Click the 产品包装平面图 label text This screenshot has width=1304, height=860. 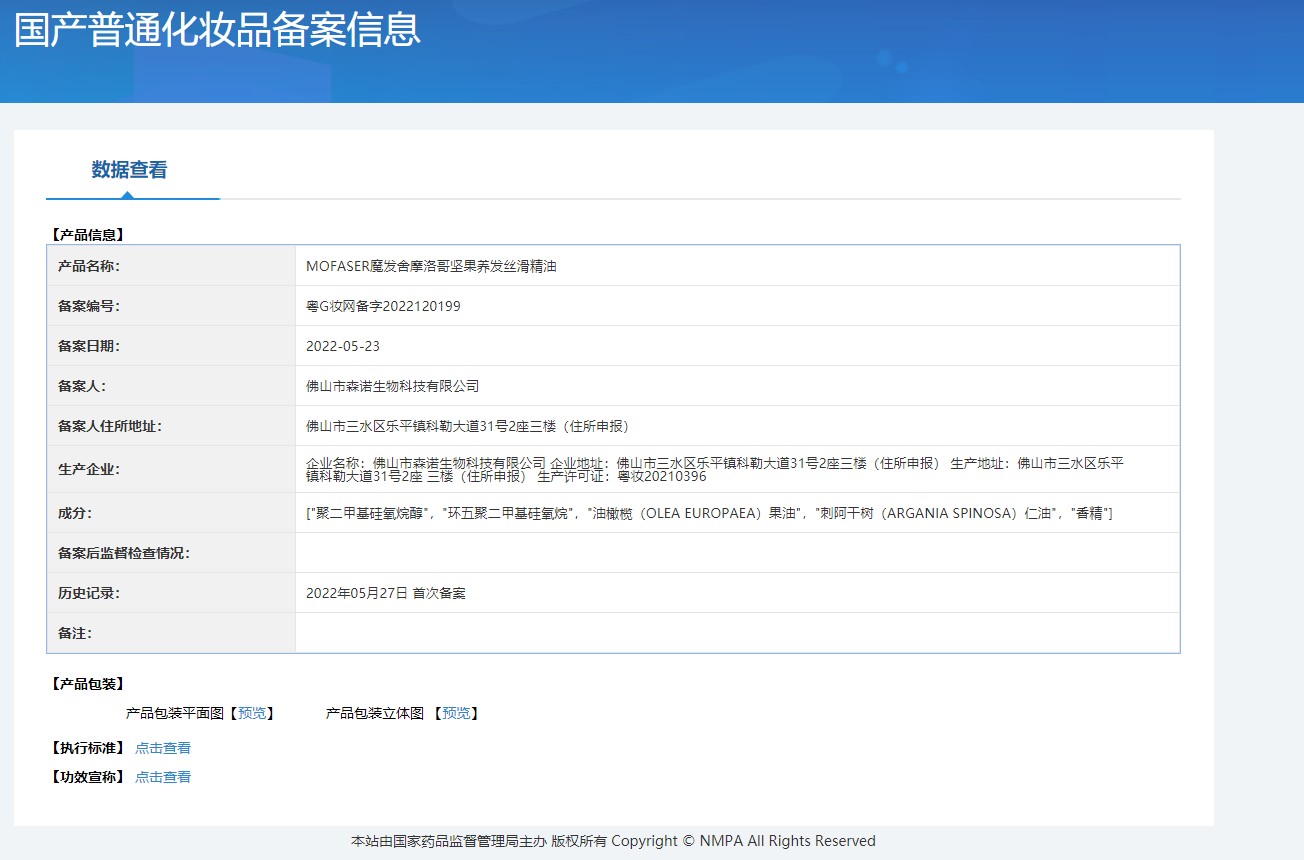coord(175,713)
